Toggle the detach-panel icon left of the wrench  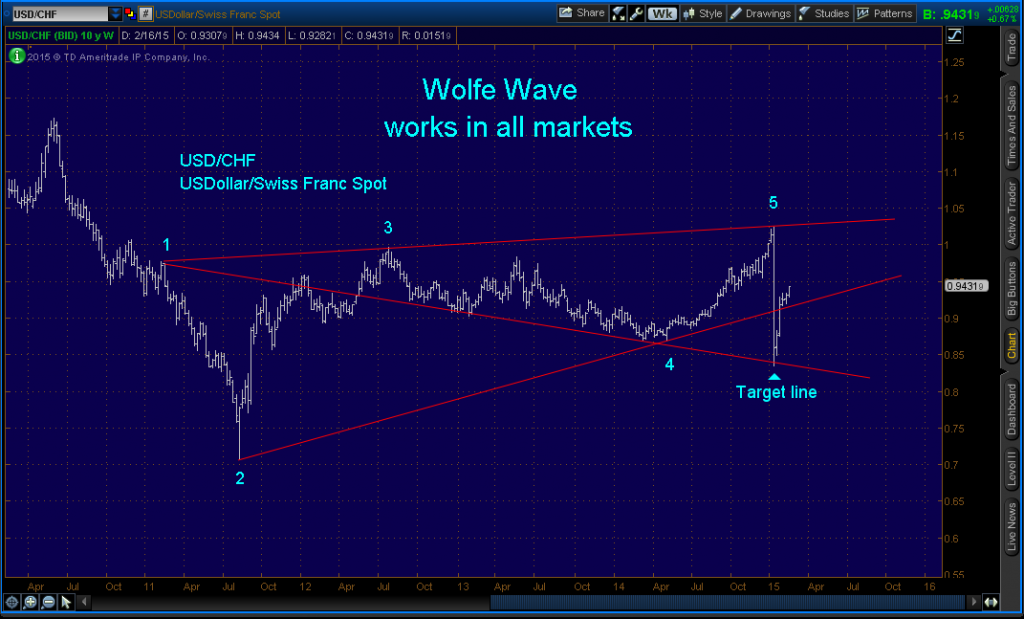tap(617, 14)
